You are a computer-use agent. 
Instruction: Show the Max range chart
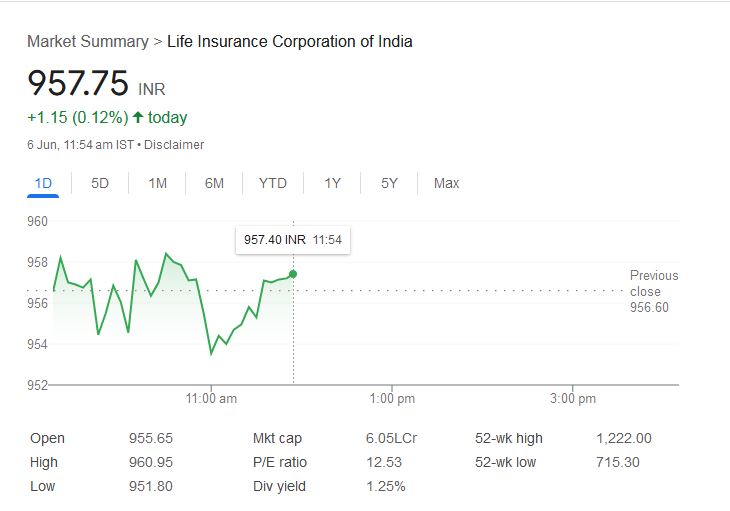tap(446, 183)
